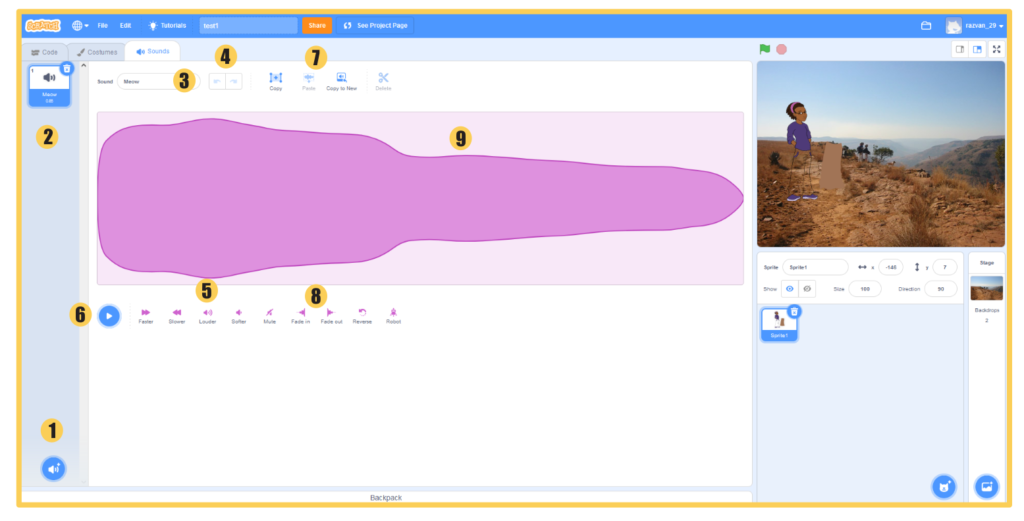Apply the Robot effect to the sound
Viewport: 1024px width, 521px height.
[393, 313]
